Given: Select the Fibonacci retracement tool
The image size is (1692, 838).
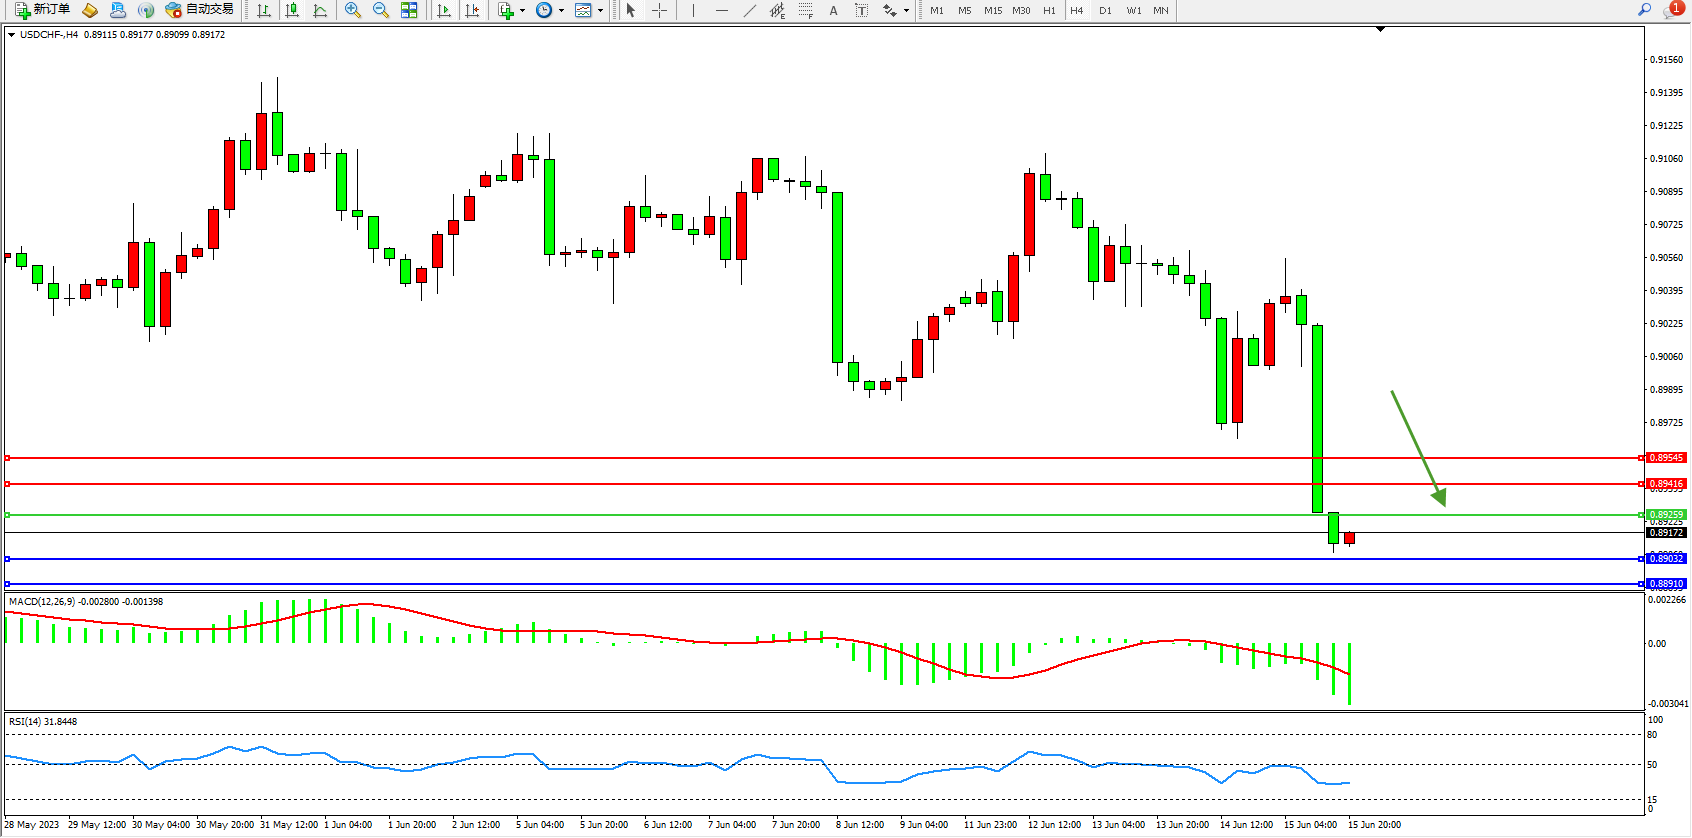Looking at the screenshot, I should [x=806, y=10].
